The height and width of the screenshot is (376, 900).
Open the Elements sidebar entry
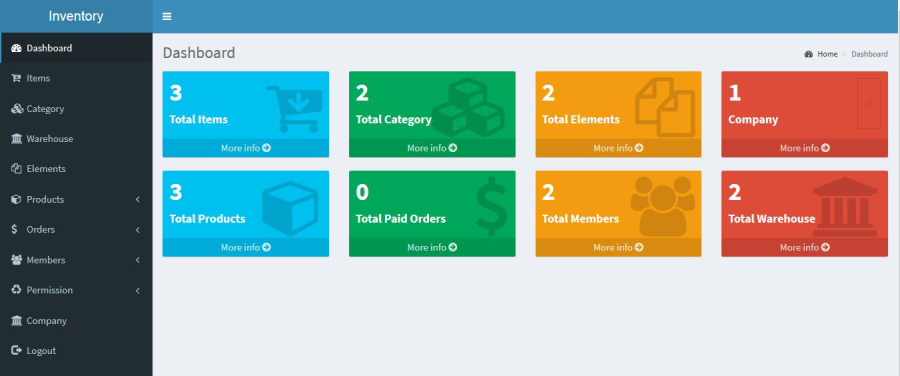point(76,169)
